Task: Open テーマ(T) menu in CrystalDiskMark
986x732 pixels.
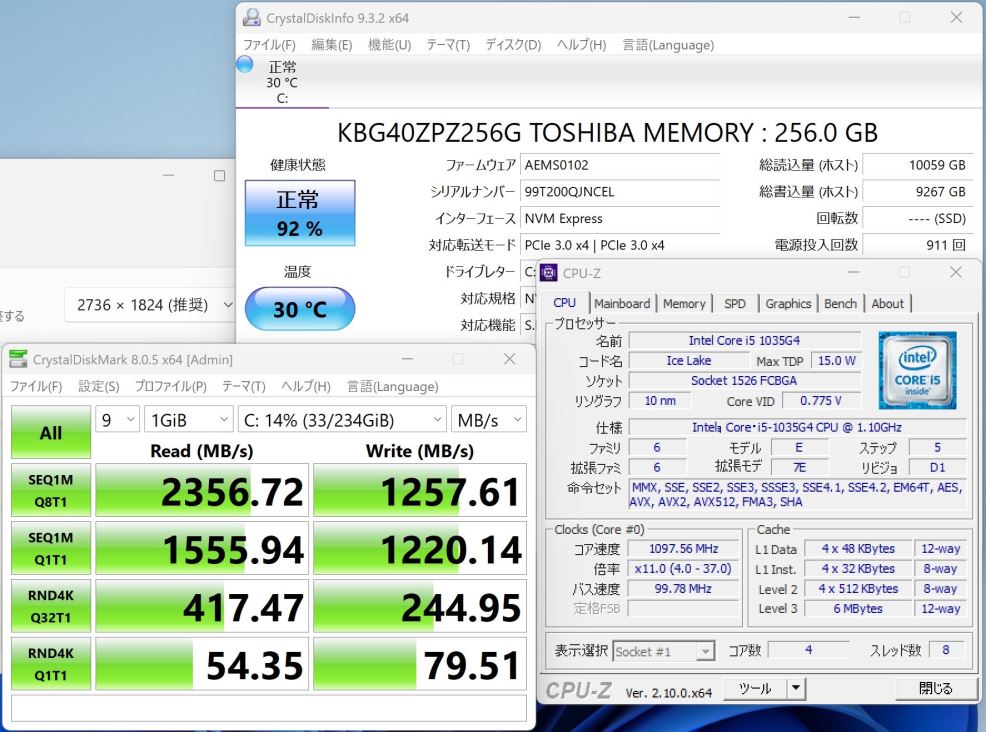Action: (243, 386)
